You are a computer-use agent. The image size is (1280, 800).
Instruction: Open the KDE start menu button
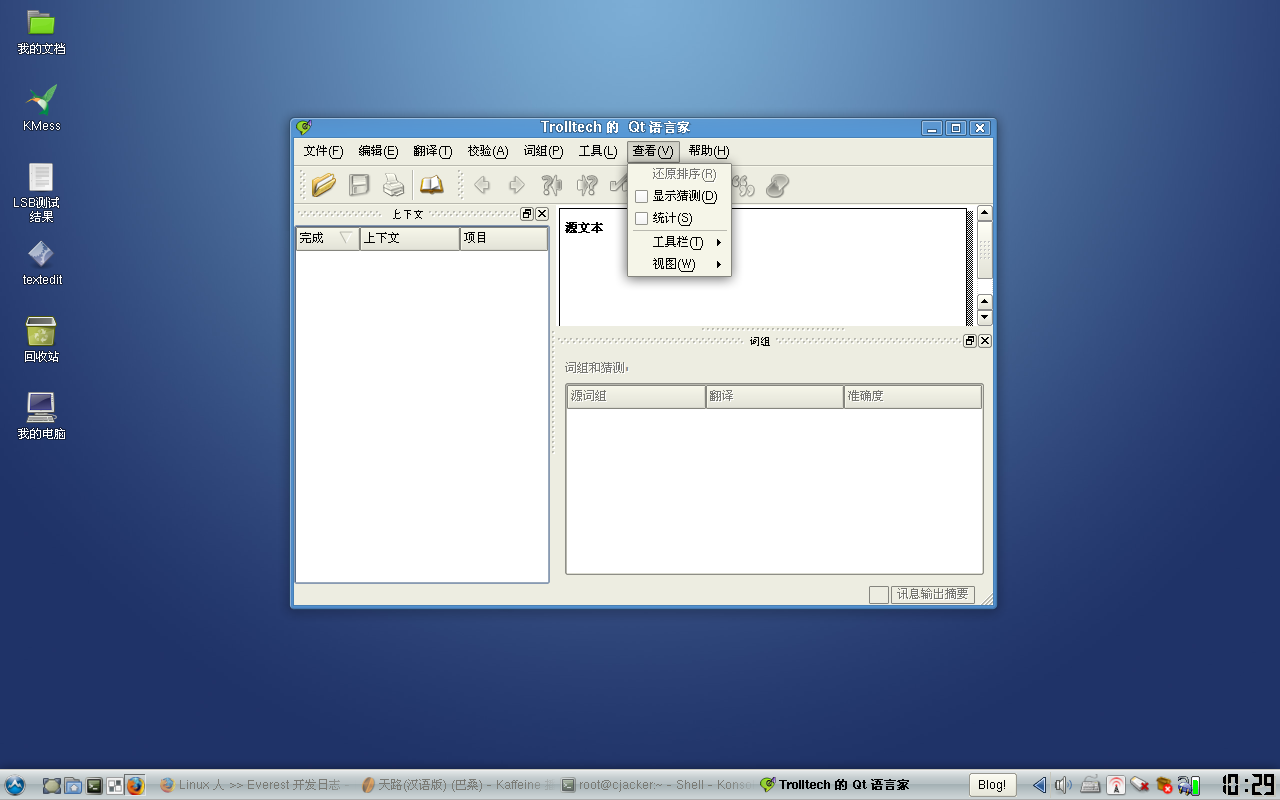(x=14, y=785)
